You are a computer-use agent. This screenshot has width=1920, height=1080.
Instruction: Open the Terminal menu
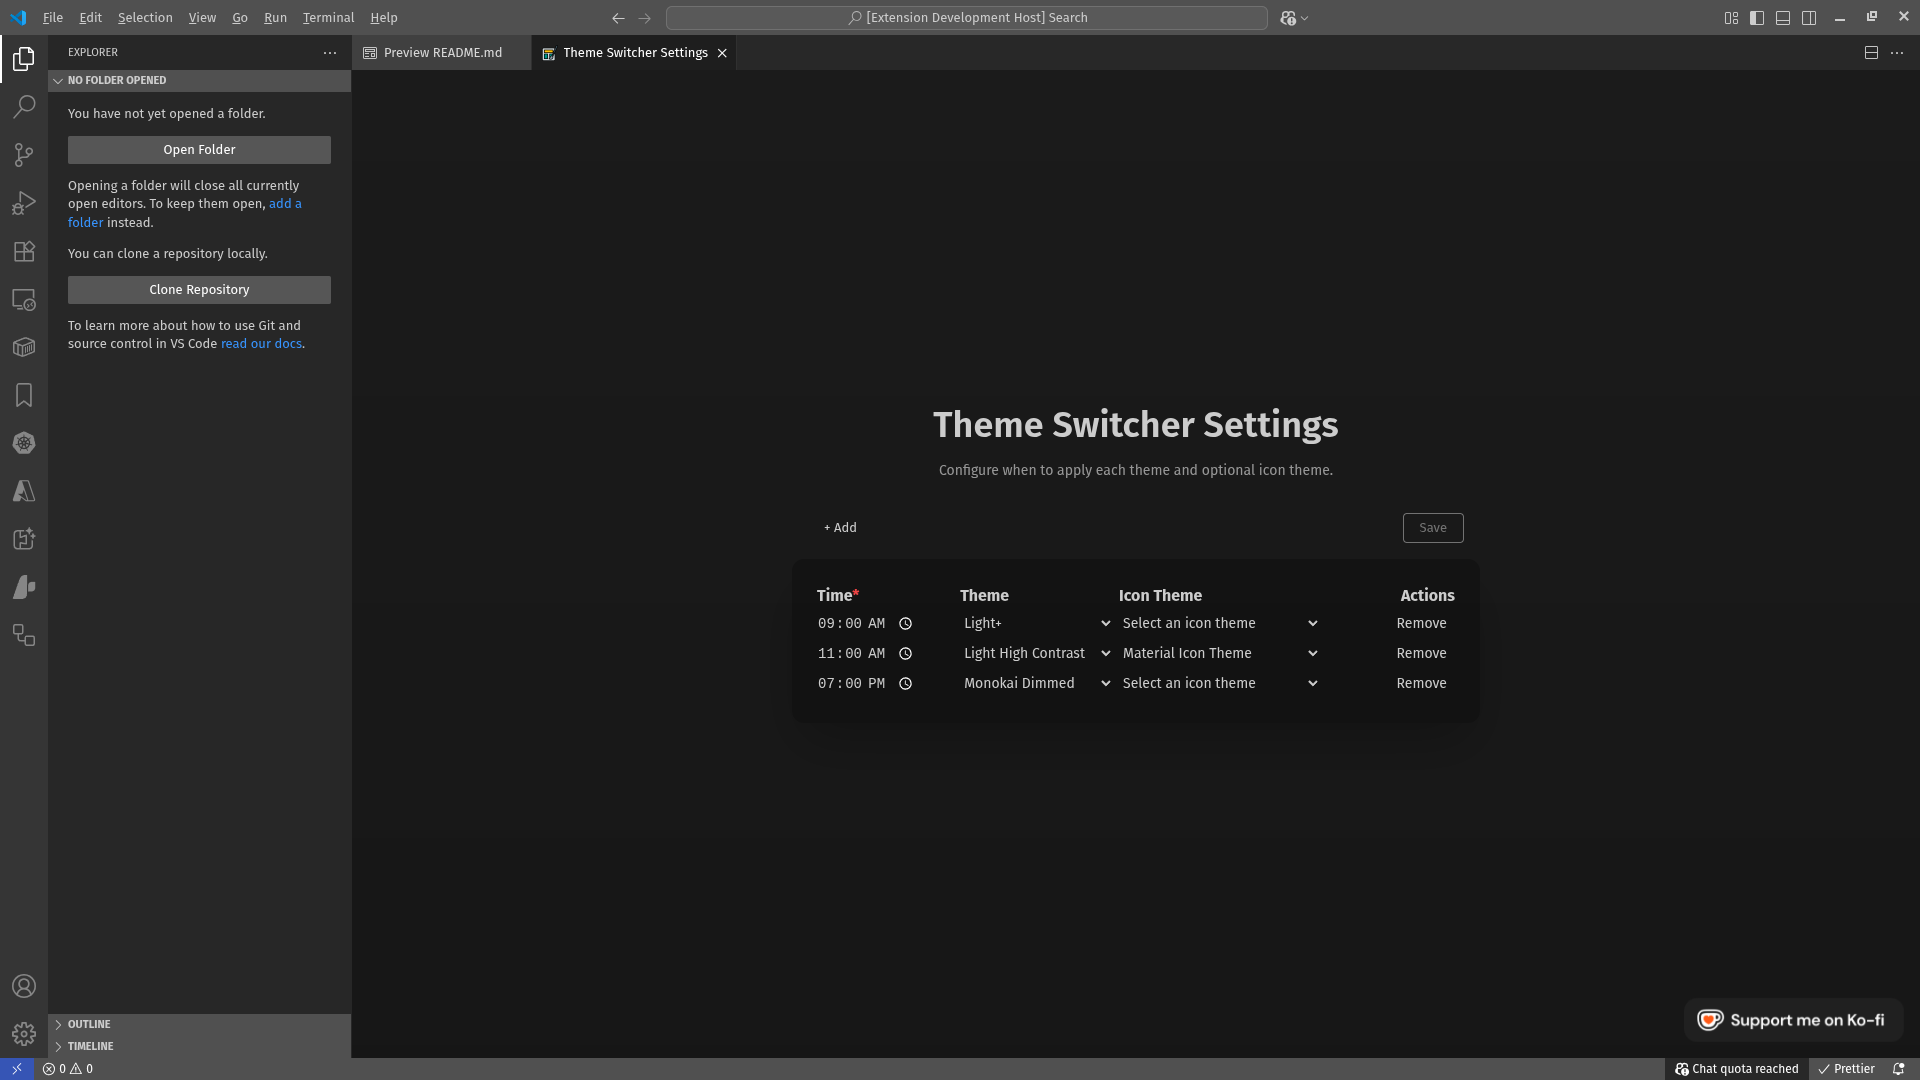[x=328, y=18]
